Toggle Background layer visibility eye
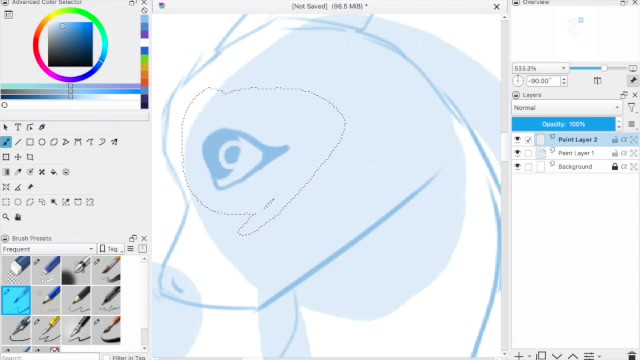Viewport: 640px width, 360px height. 518,167
